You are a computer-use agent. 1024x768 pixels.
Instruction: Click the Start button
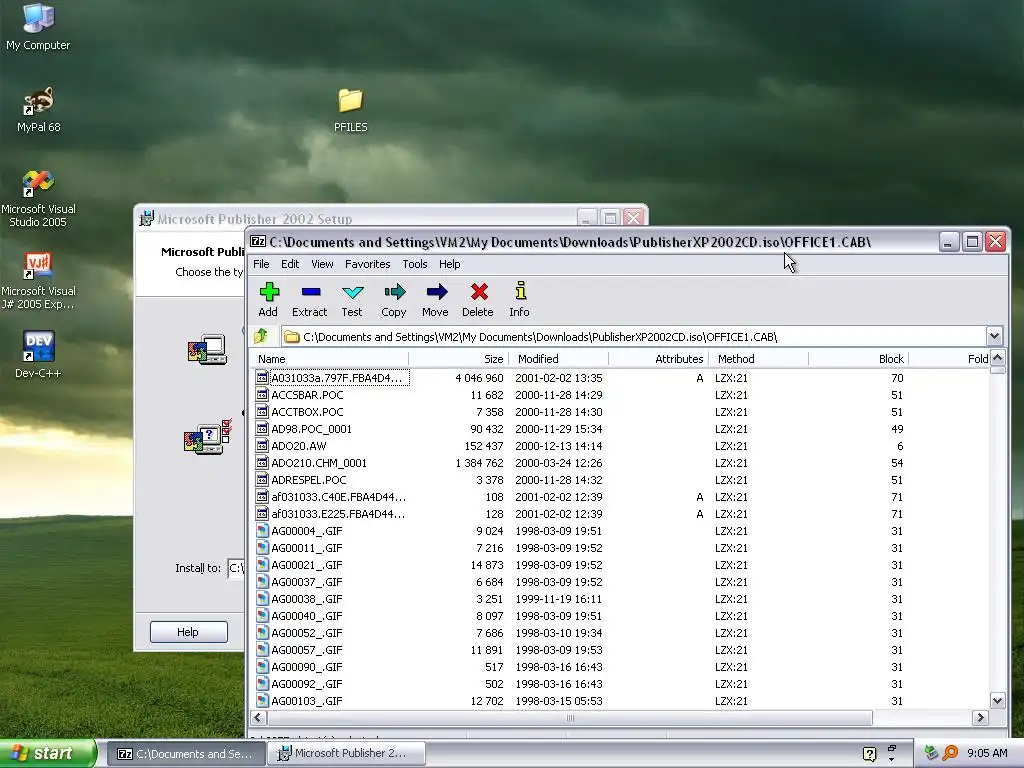[x=48, y=753]
